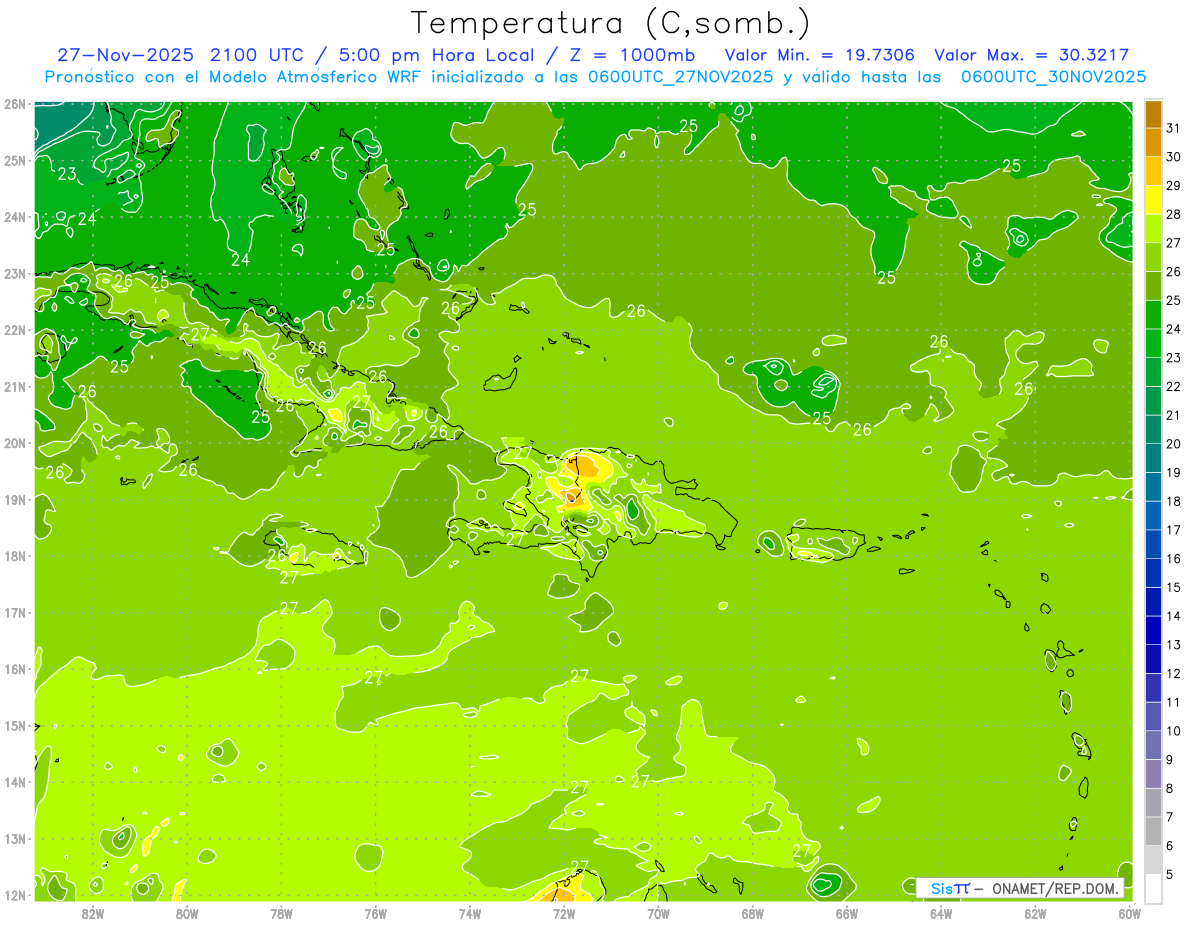
Task: Click the '15N' latitude label
Action: tap(15, 725)
